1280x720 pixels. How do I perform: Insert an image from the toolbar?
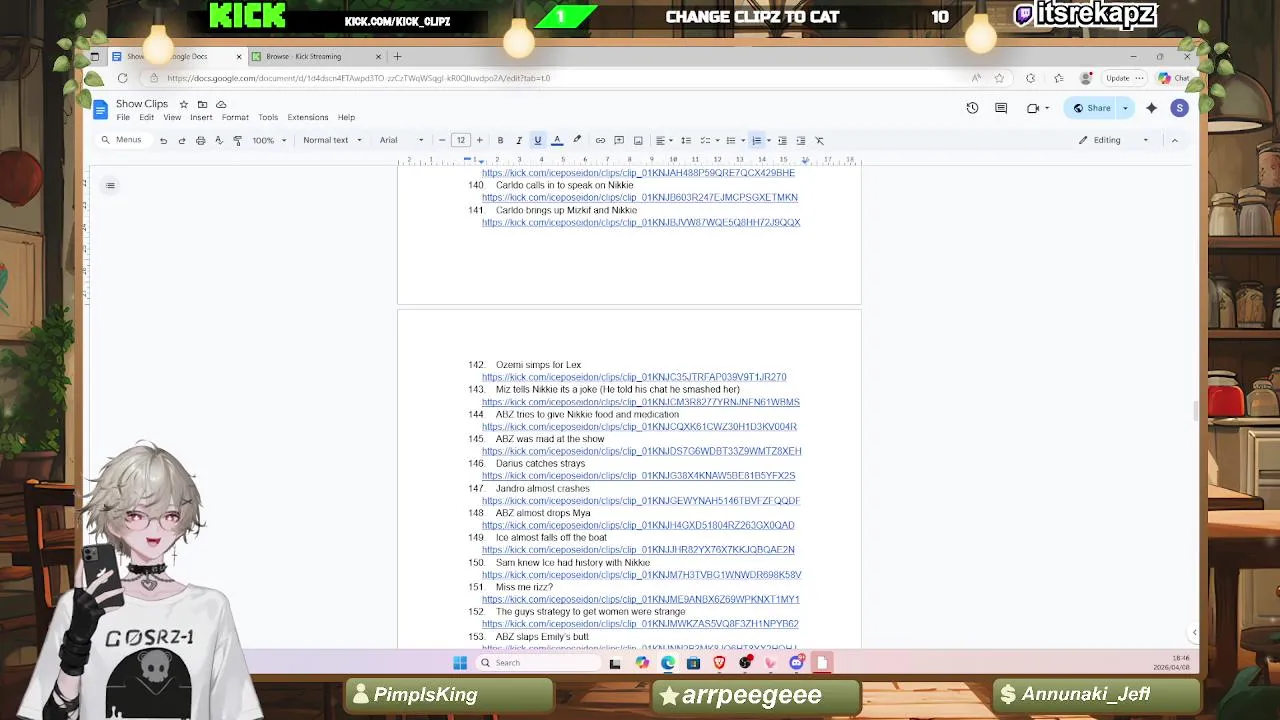[x=638, y=140]
